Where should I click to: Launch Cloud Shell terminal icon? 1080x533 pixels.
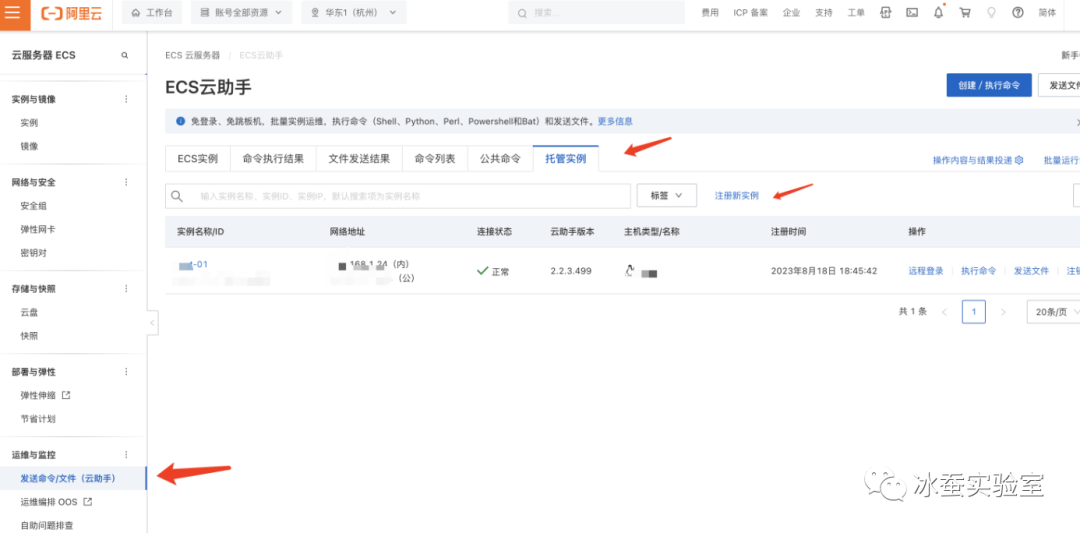click(x=912, y=12)
